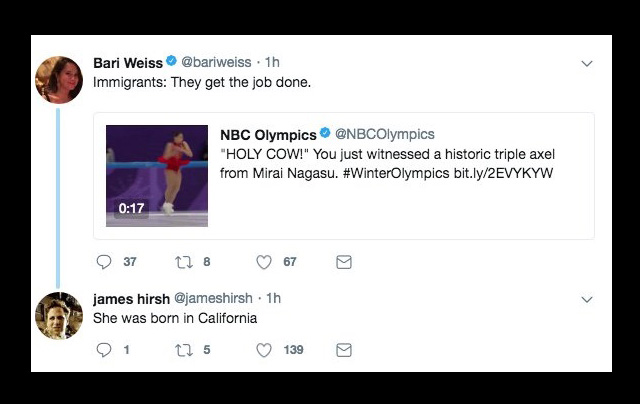Click the Bari Weiss display name

click(128, 63)
